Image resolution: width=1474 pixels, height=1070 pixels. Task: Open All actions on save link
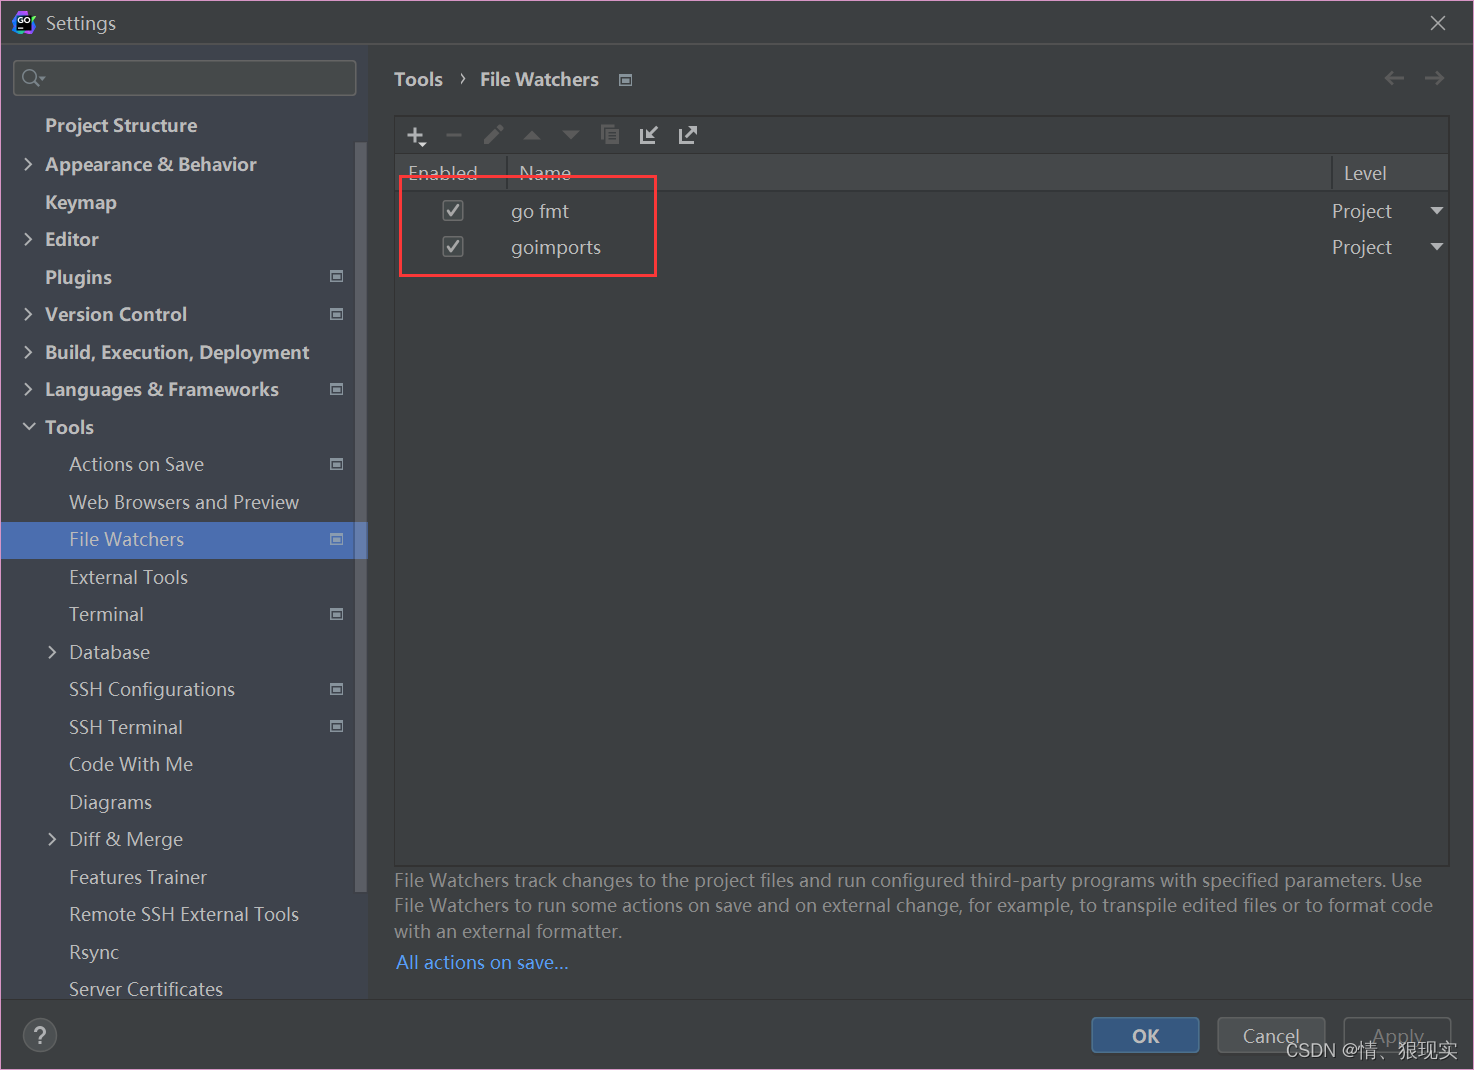[x=482, y=962]
